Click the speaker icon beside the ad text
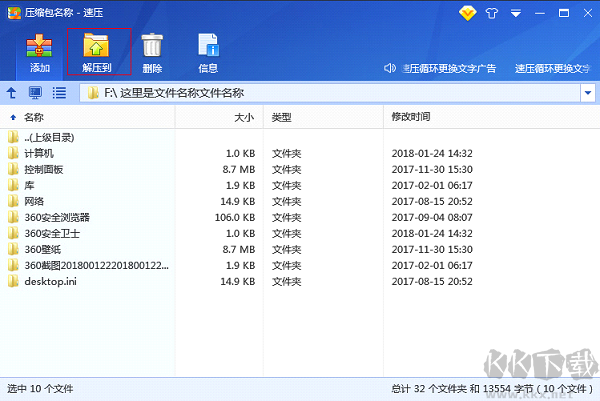 coord(392,68)
